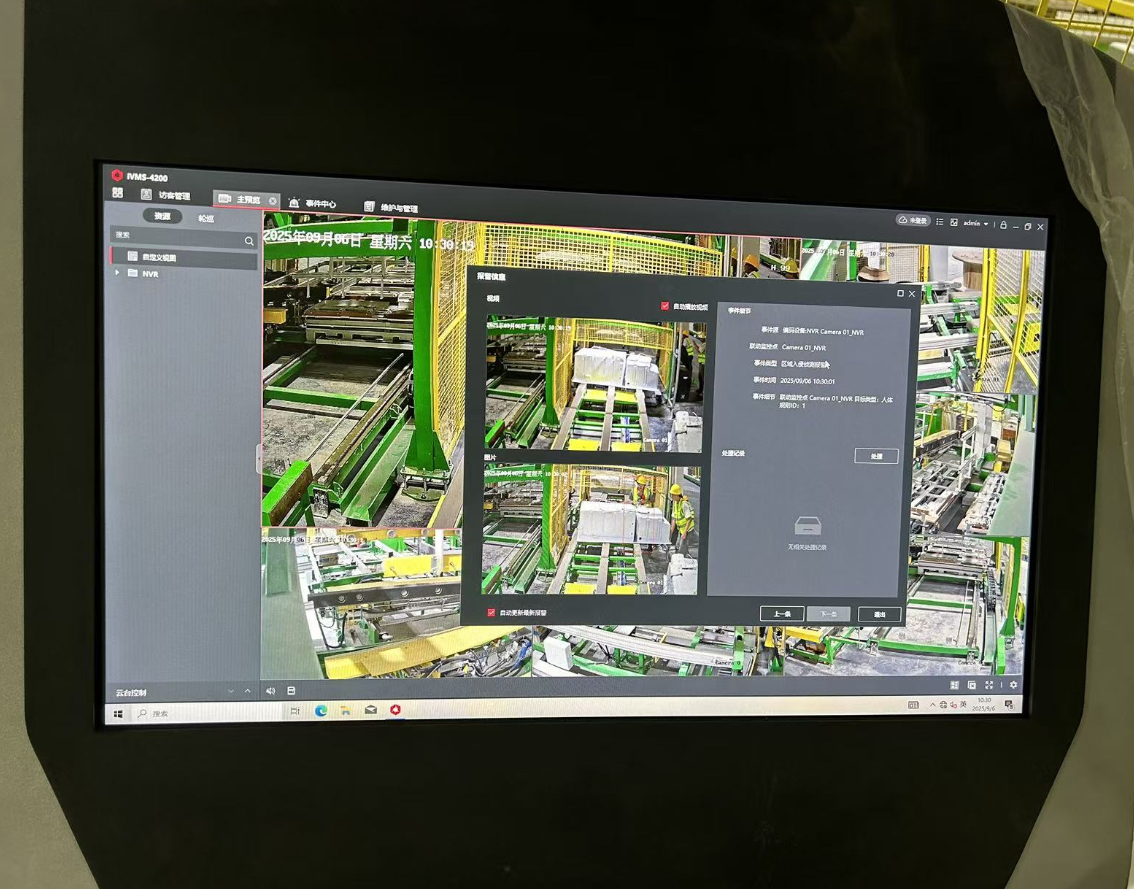Uncheck the 自动播放视频 checkbox
This screenshot has width=1134, height=889.
point(665,307)
